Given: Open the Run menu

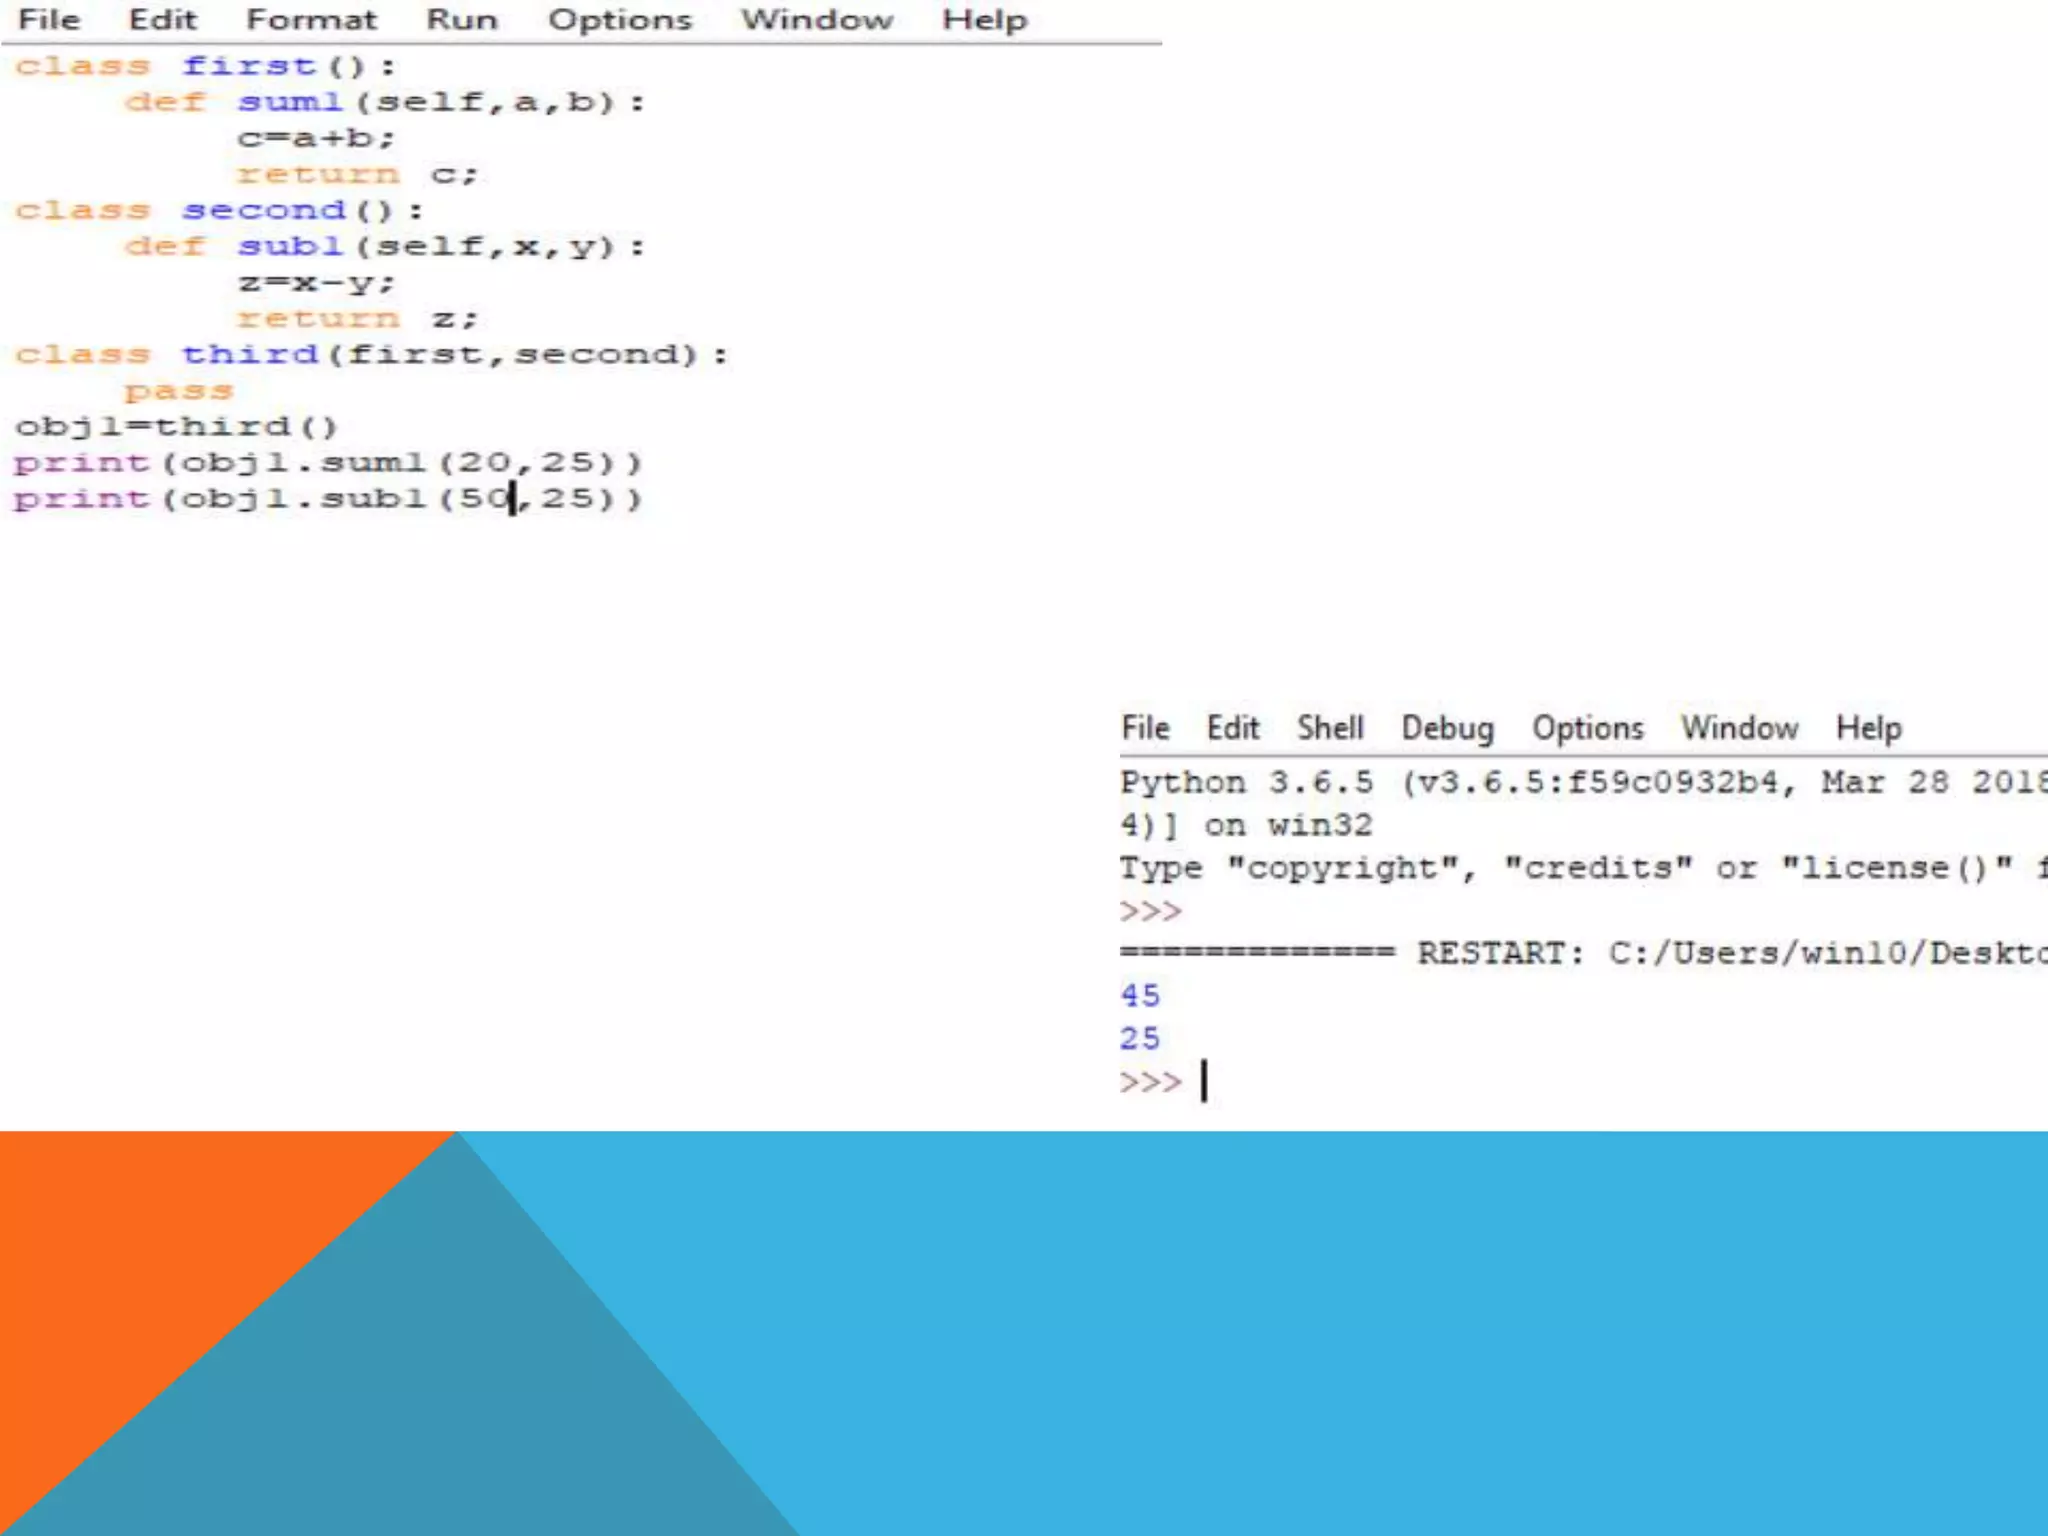Looking at the screenshot, I should pos(461,20).
